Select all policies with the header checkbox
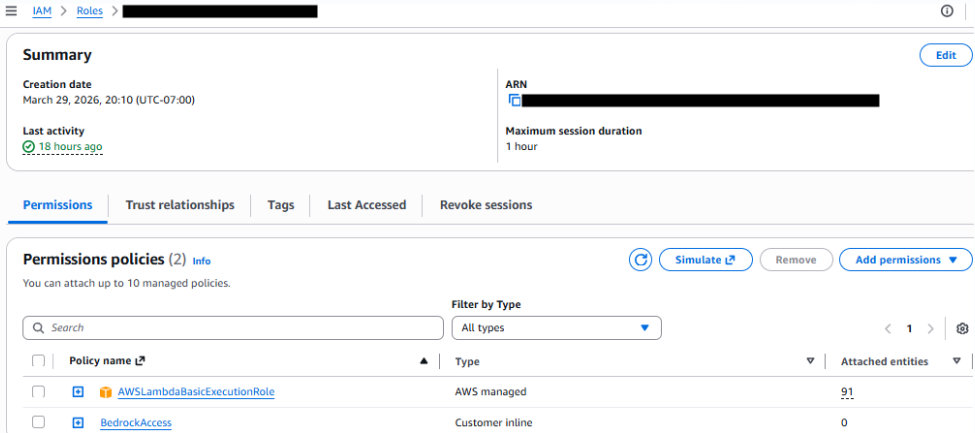Viewport: 975px width, 433px height. (39, 361)
